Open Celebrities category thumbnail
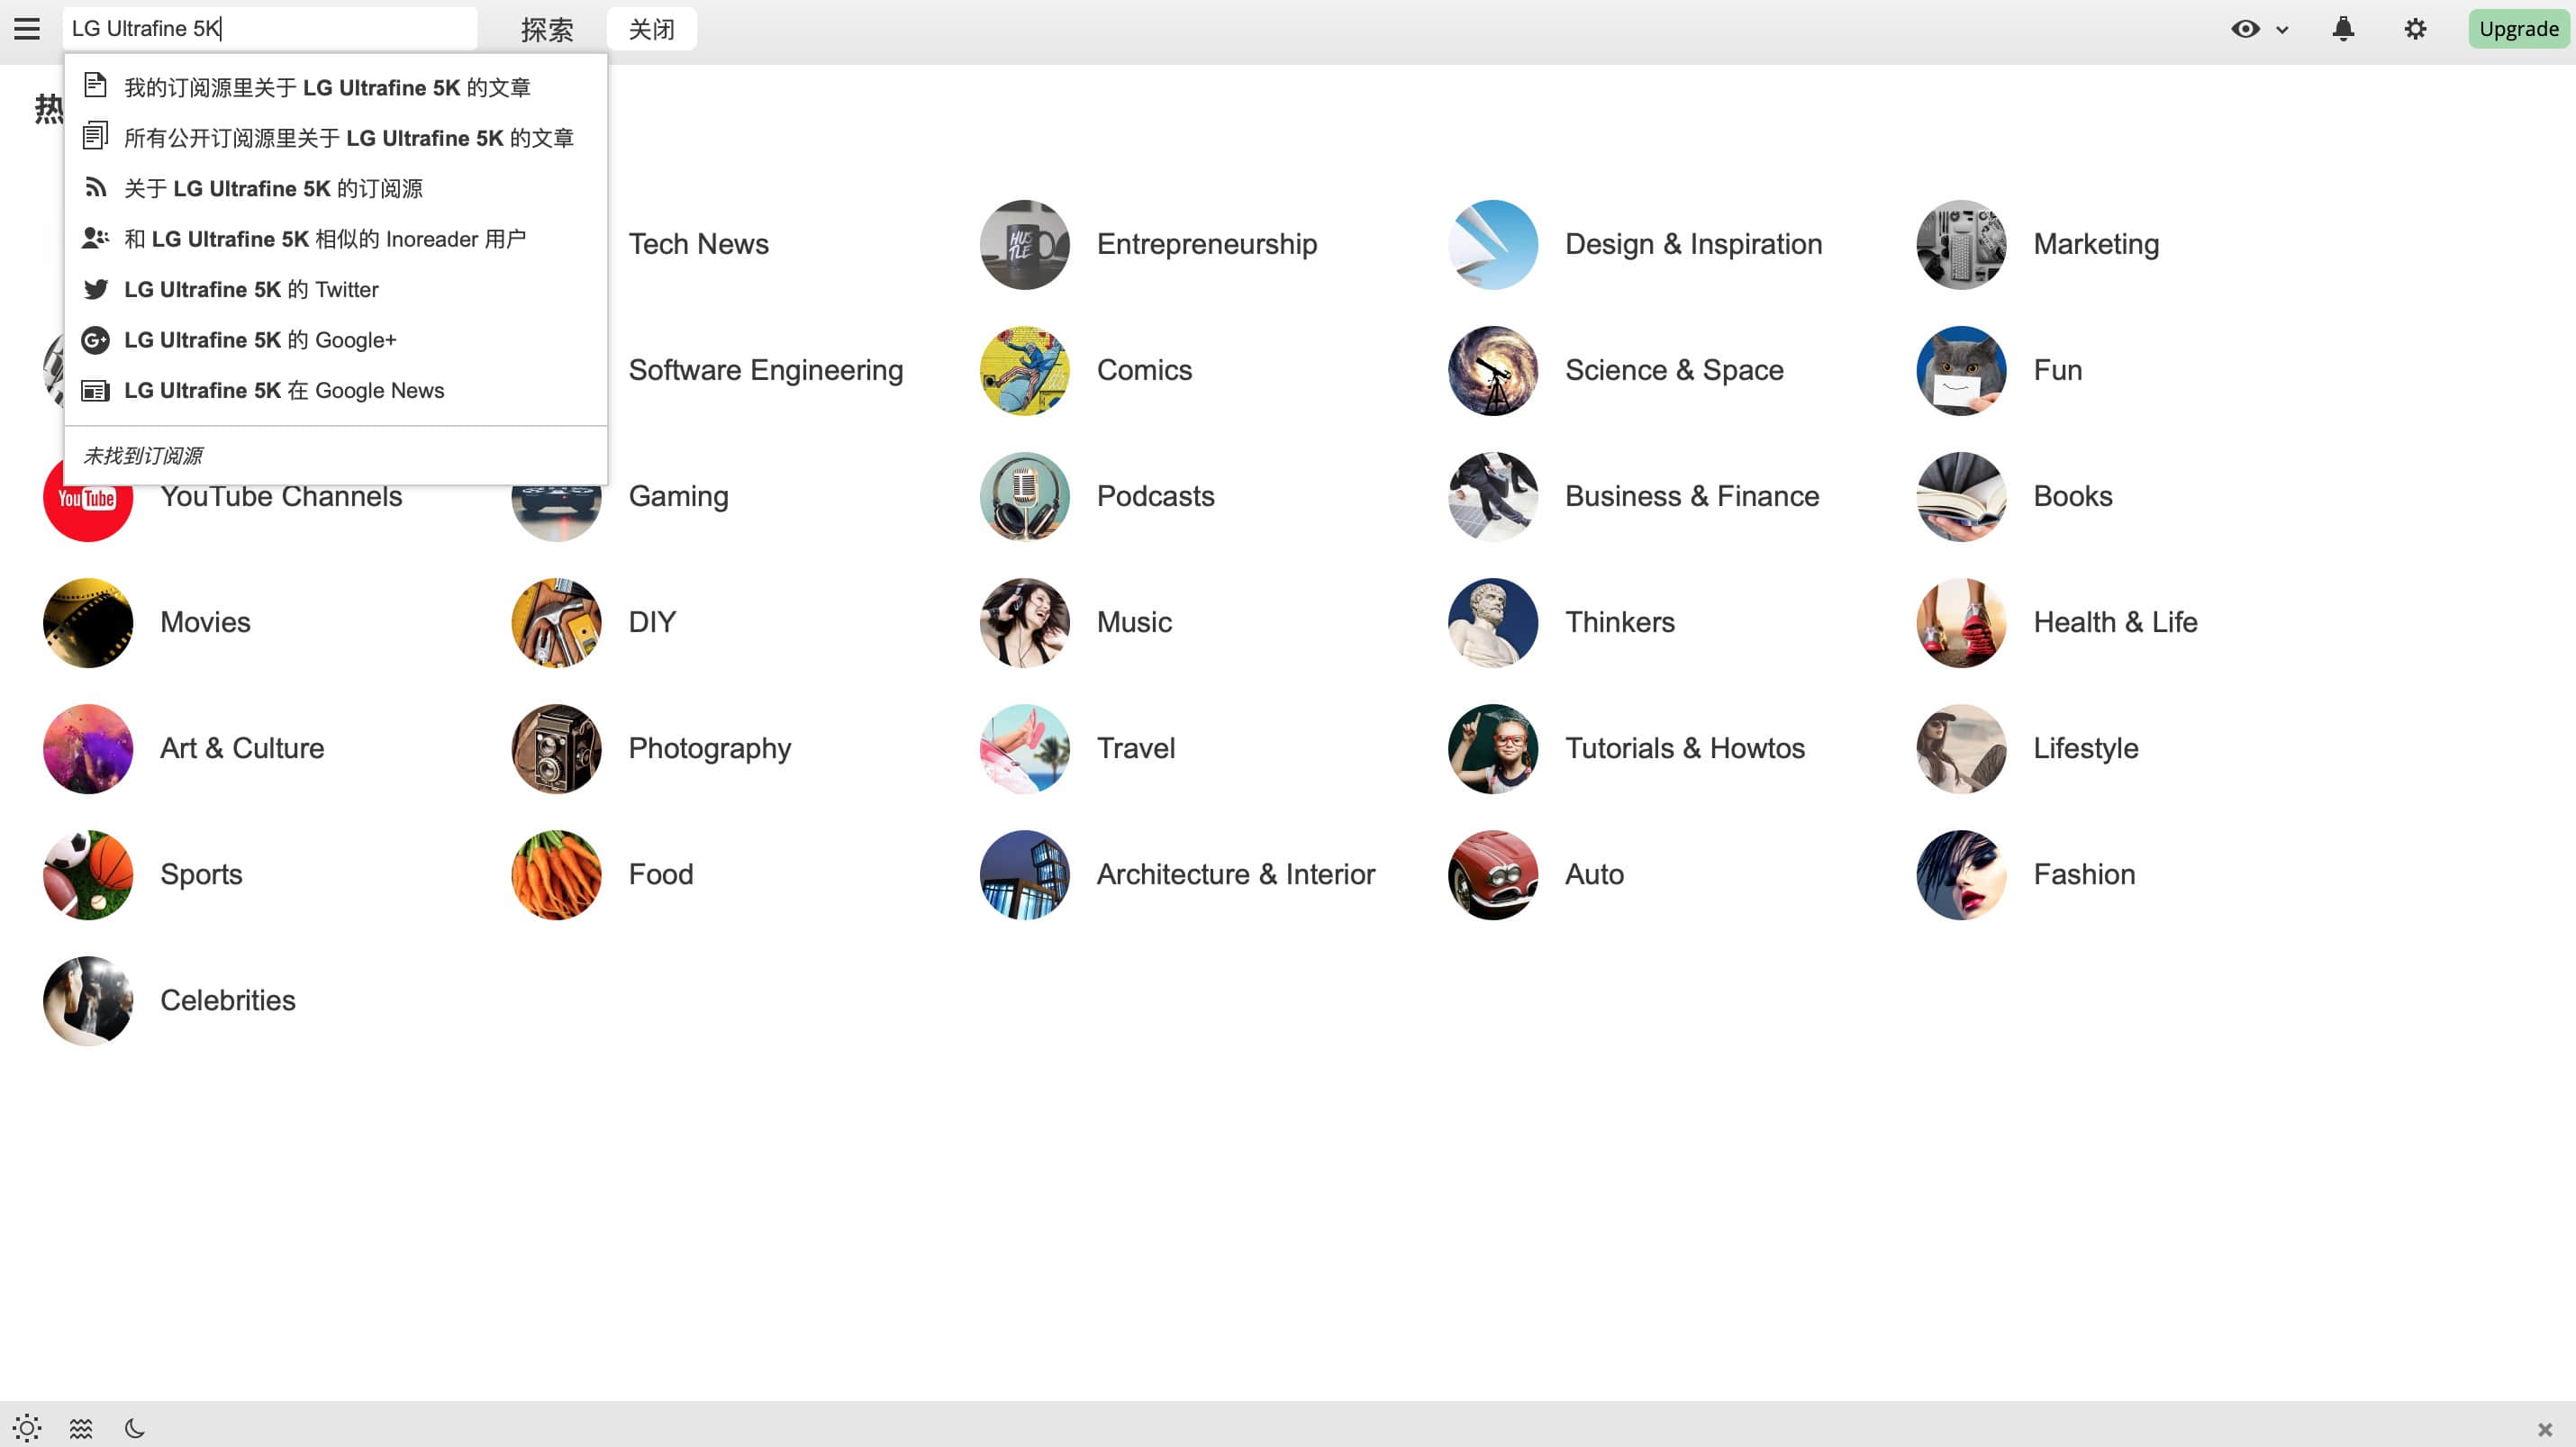2576x1447 pixels. click(x=88, y=1001)
